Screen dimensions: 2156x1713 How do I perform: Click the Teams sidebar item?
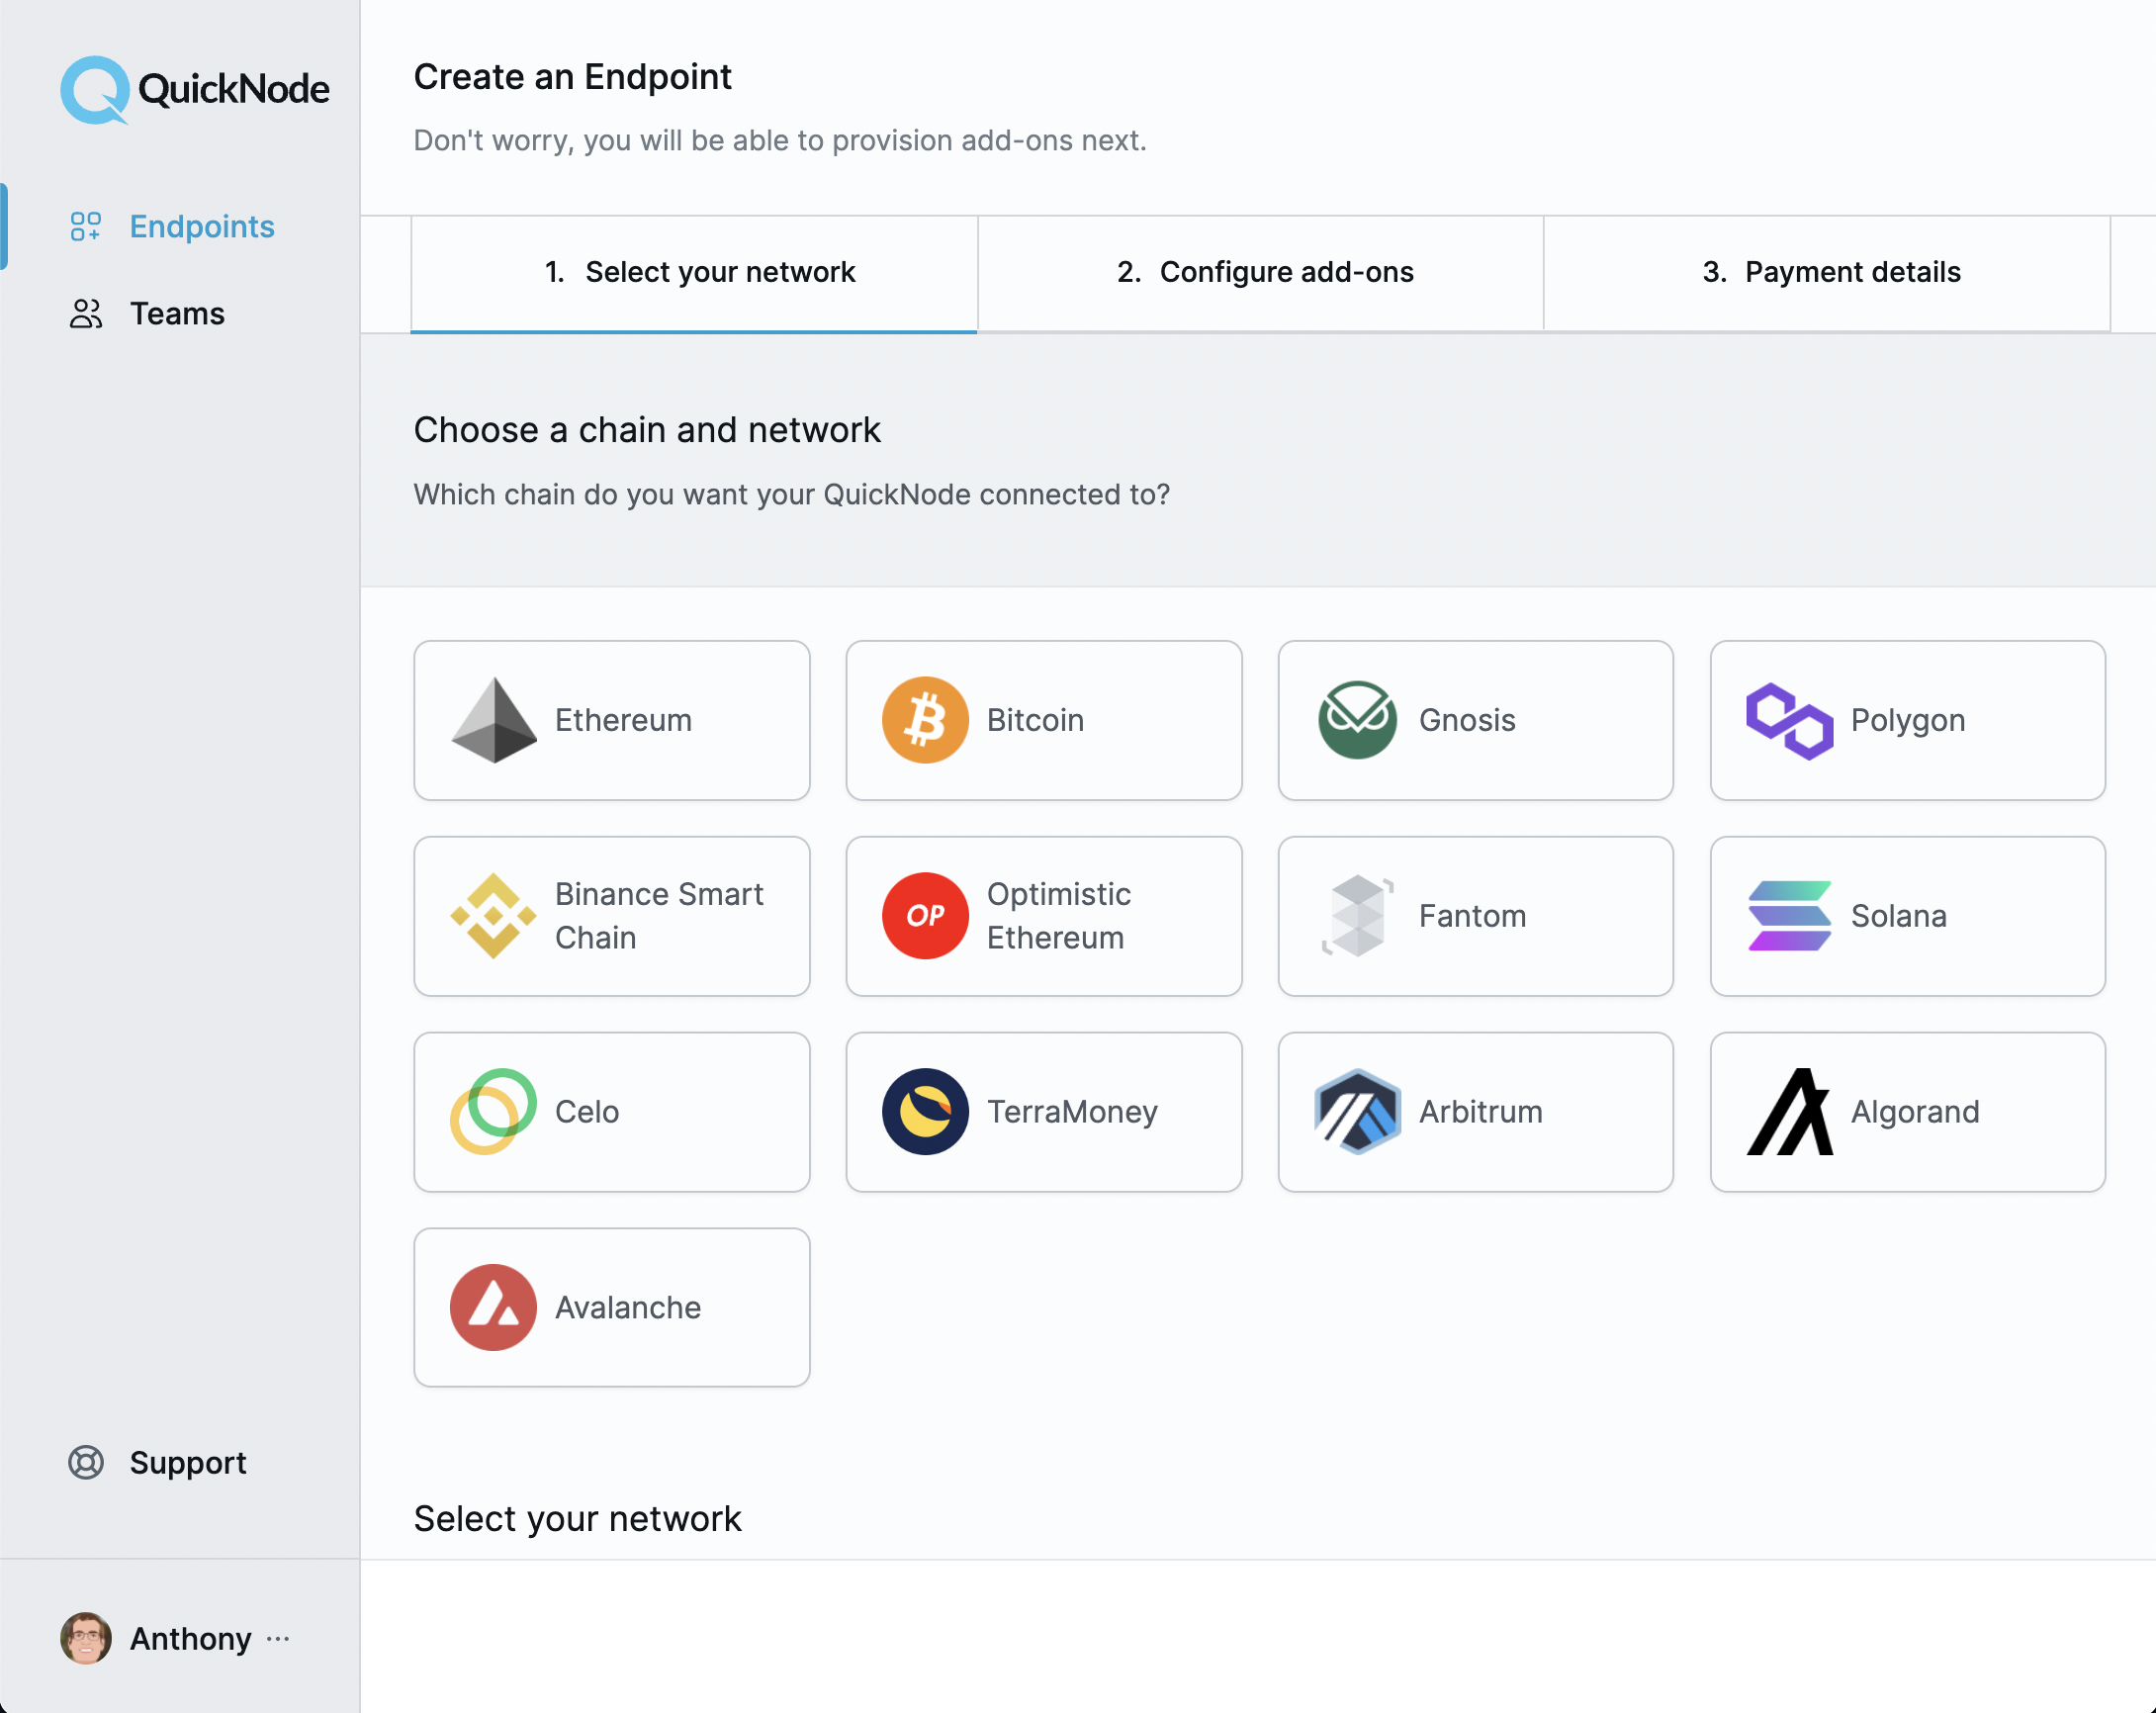(175, 312)
